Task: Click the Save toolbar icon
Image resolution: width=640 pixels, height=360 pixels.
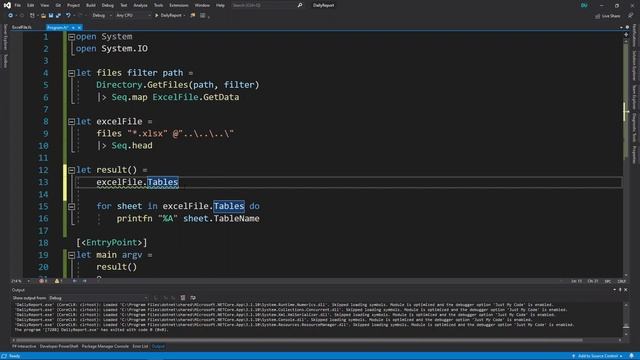Action: [51, 16]
